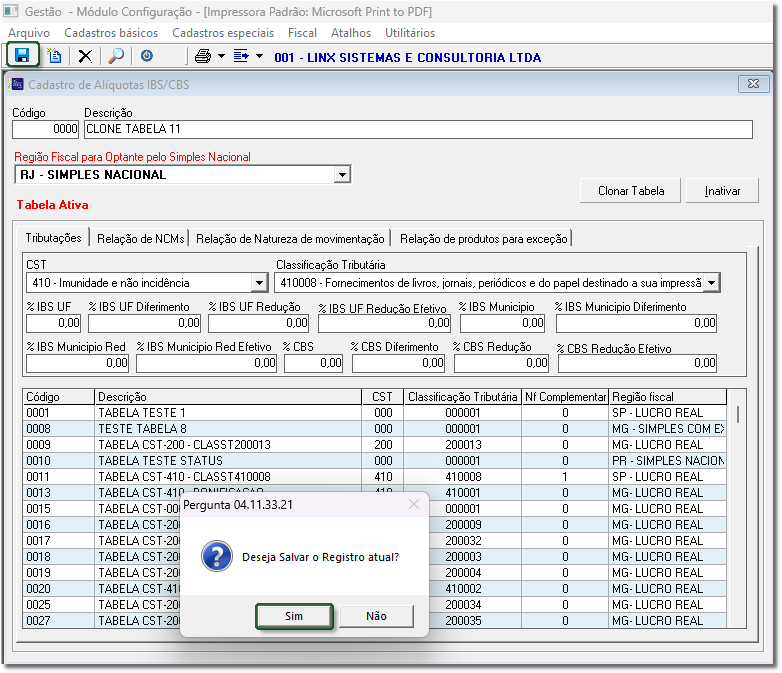Click the New record toolbar icon
The width and height of the screenshot is (782, 673).
tap(54, 56)
